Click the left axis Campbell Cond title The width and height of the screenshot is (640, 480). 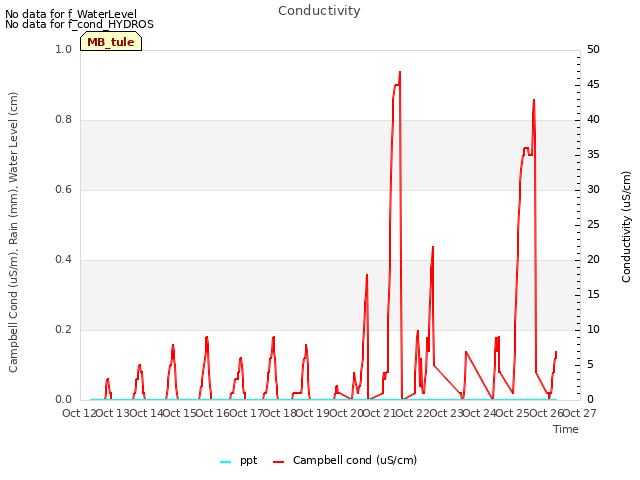13,232
